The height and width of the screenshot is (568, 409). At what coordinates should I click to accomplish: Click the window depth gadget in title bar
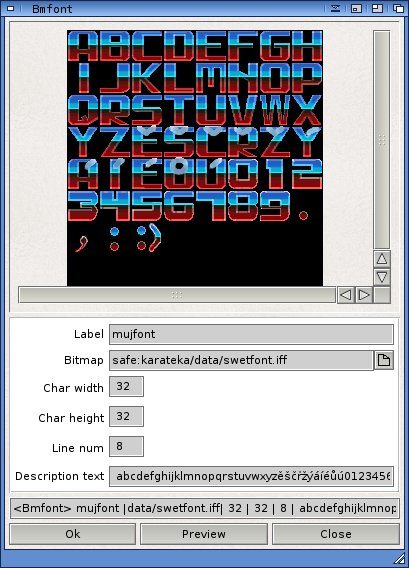398,8
